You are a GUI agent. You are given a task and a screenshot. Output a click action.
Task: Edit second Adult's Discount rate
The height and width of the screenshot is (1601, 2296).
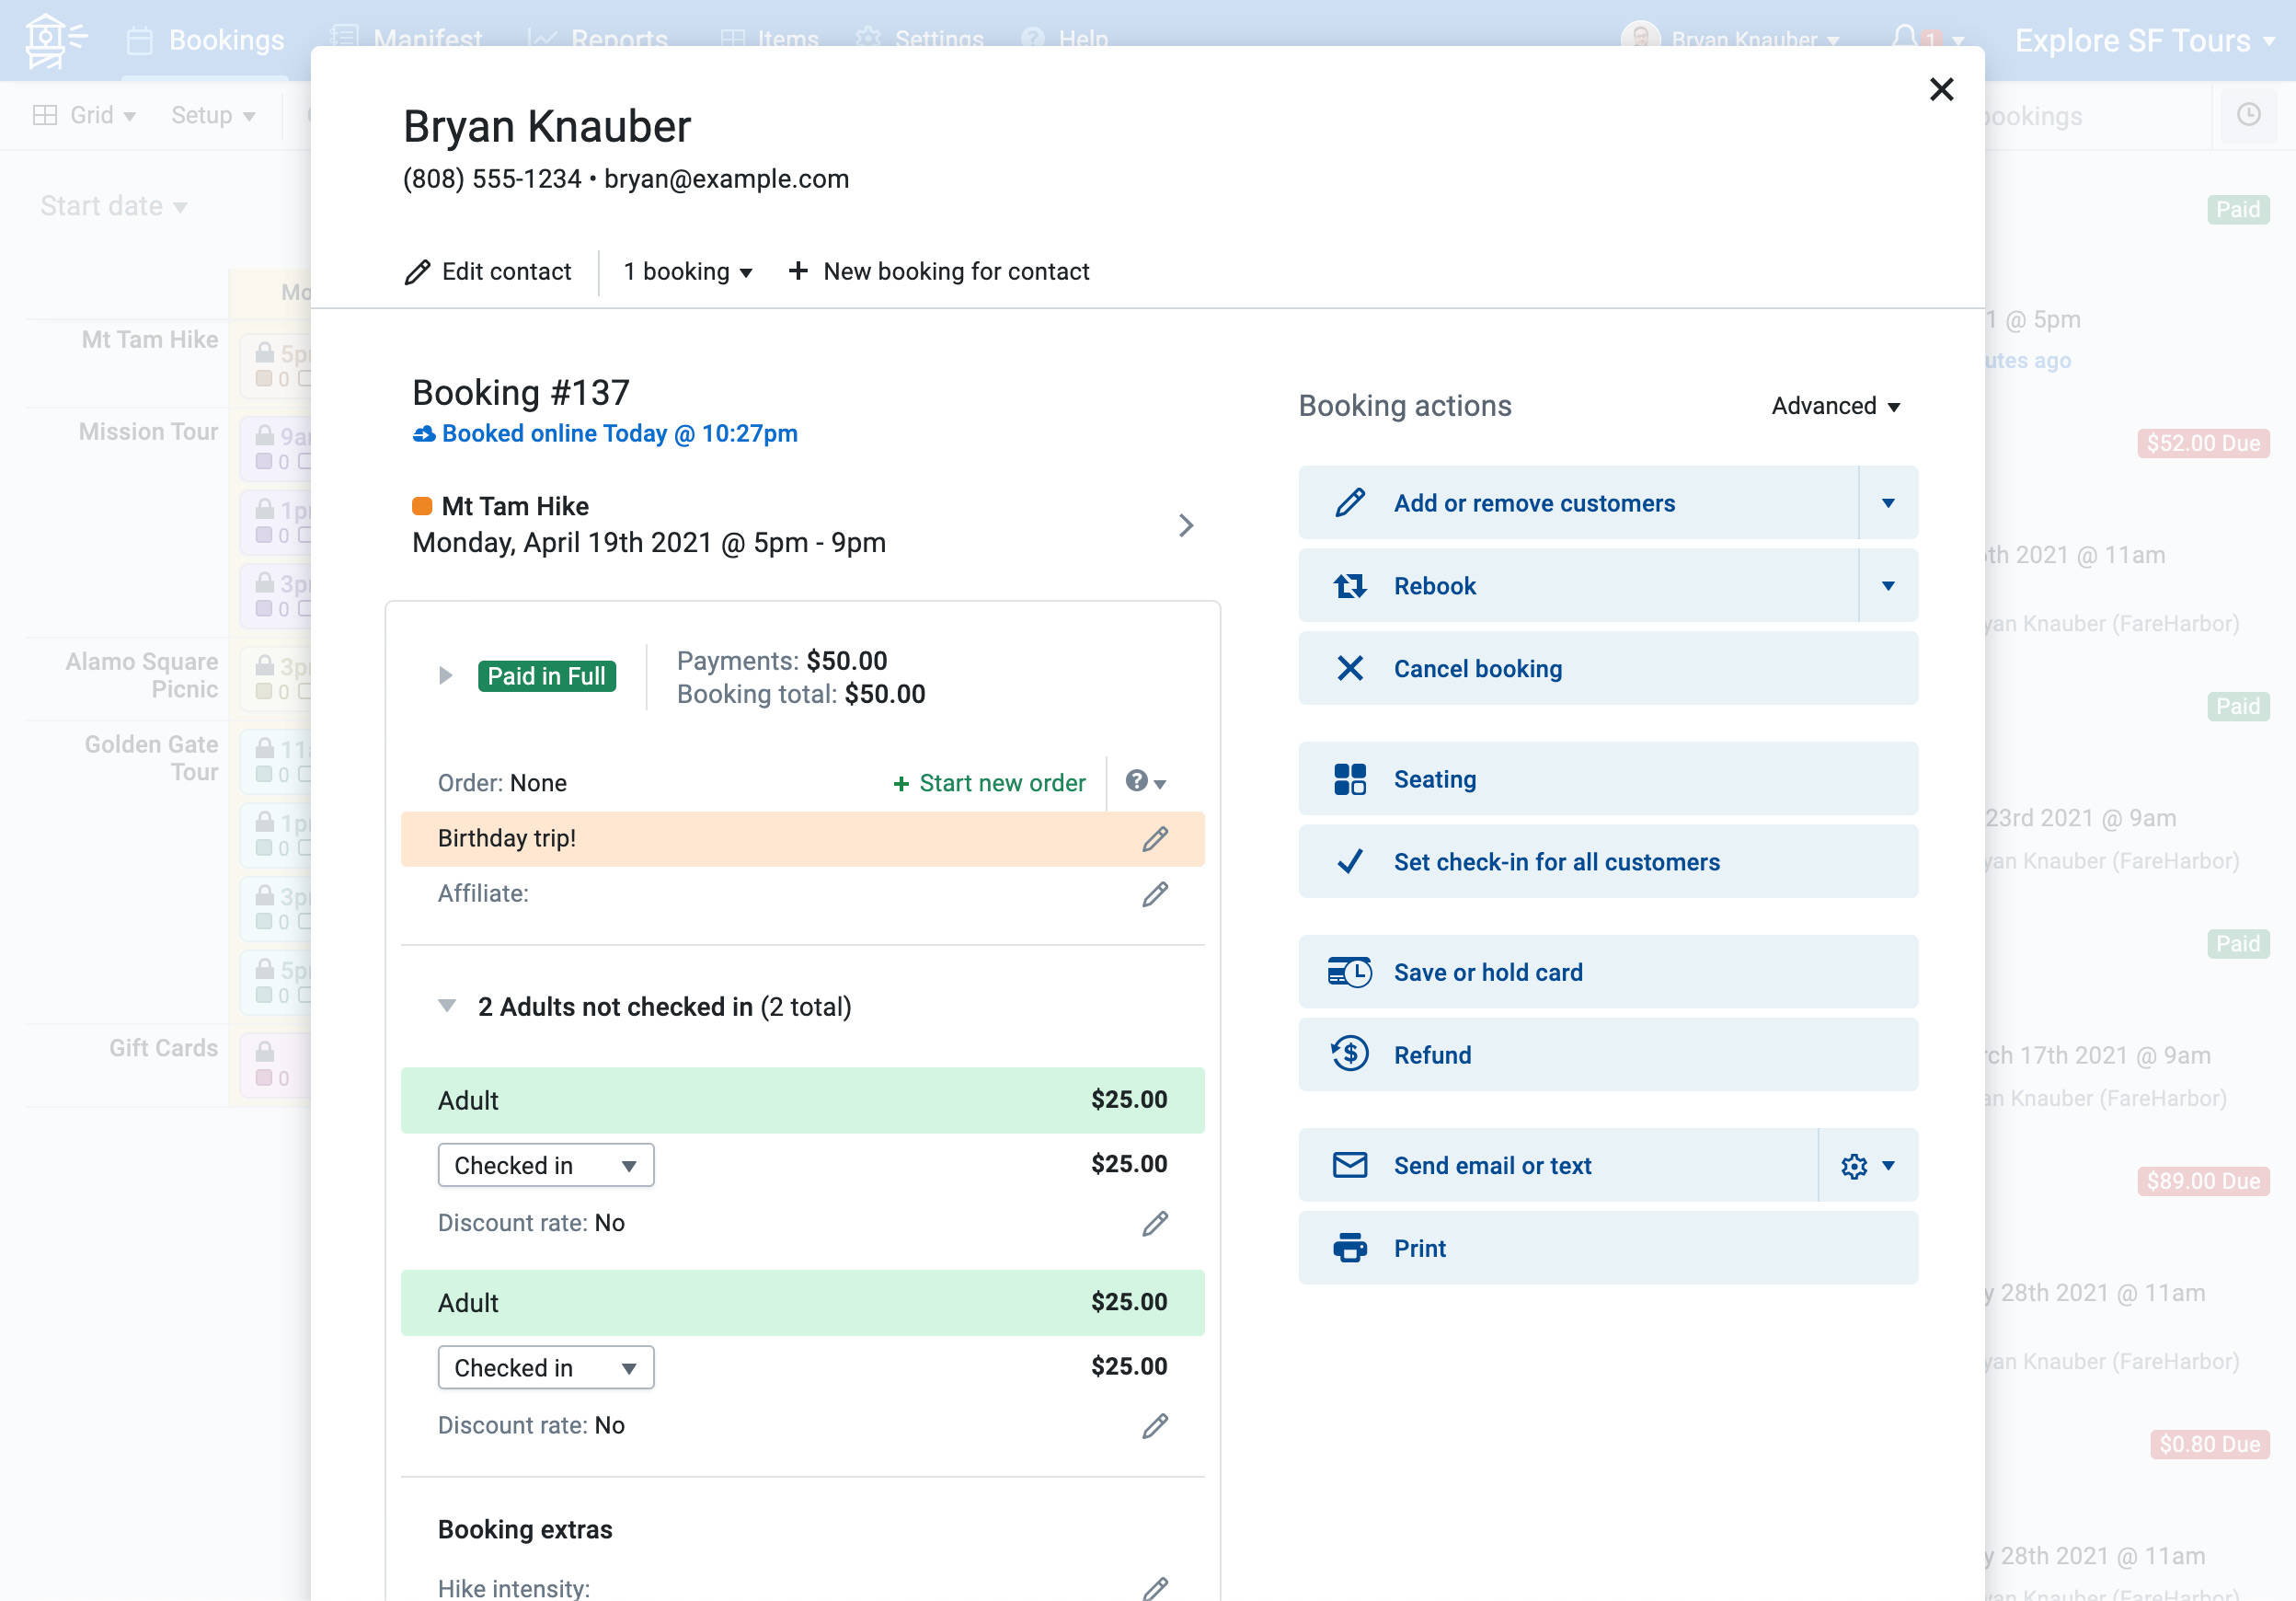coord(1155,1426)
